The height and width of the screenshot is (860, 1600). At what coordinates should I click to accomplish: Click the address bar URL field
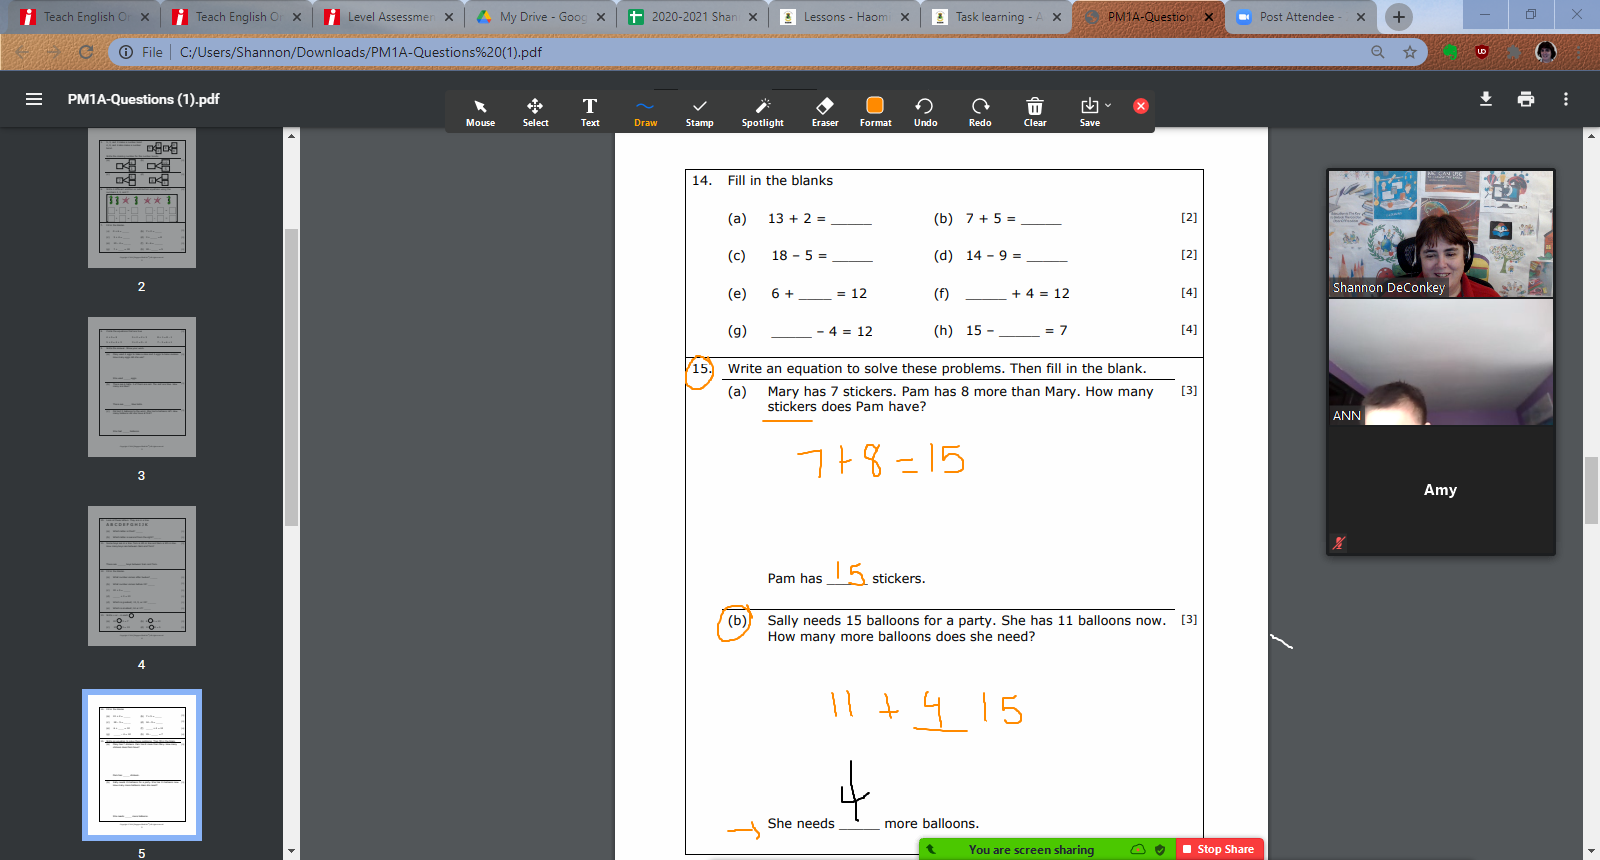click(770, 52)
